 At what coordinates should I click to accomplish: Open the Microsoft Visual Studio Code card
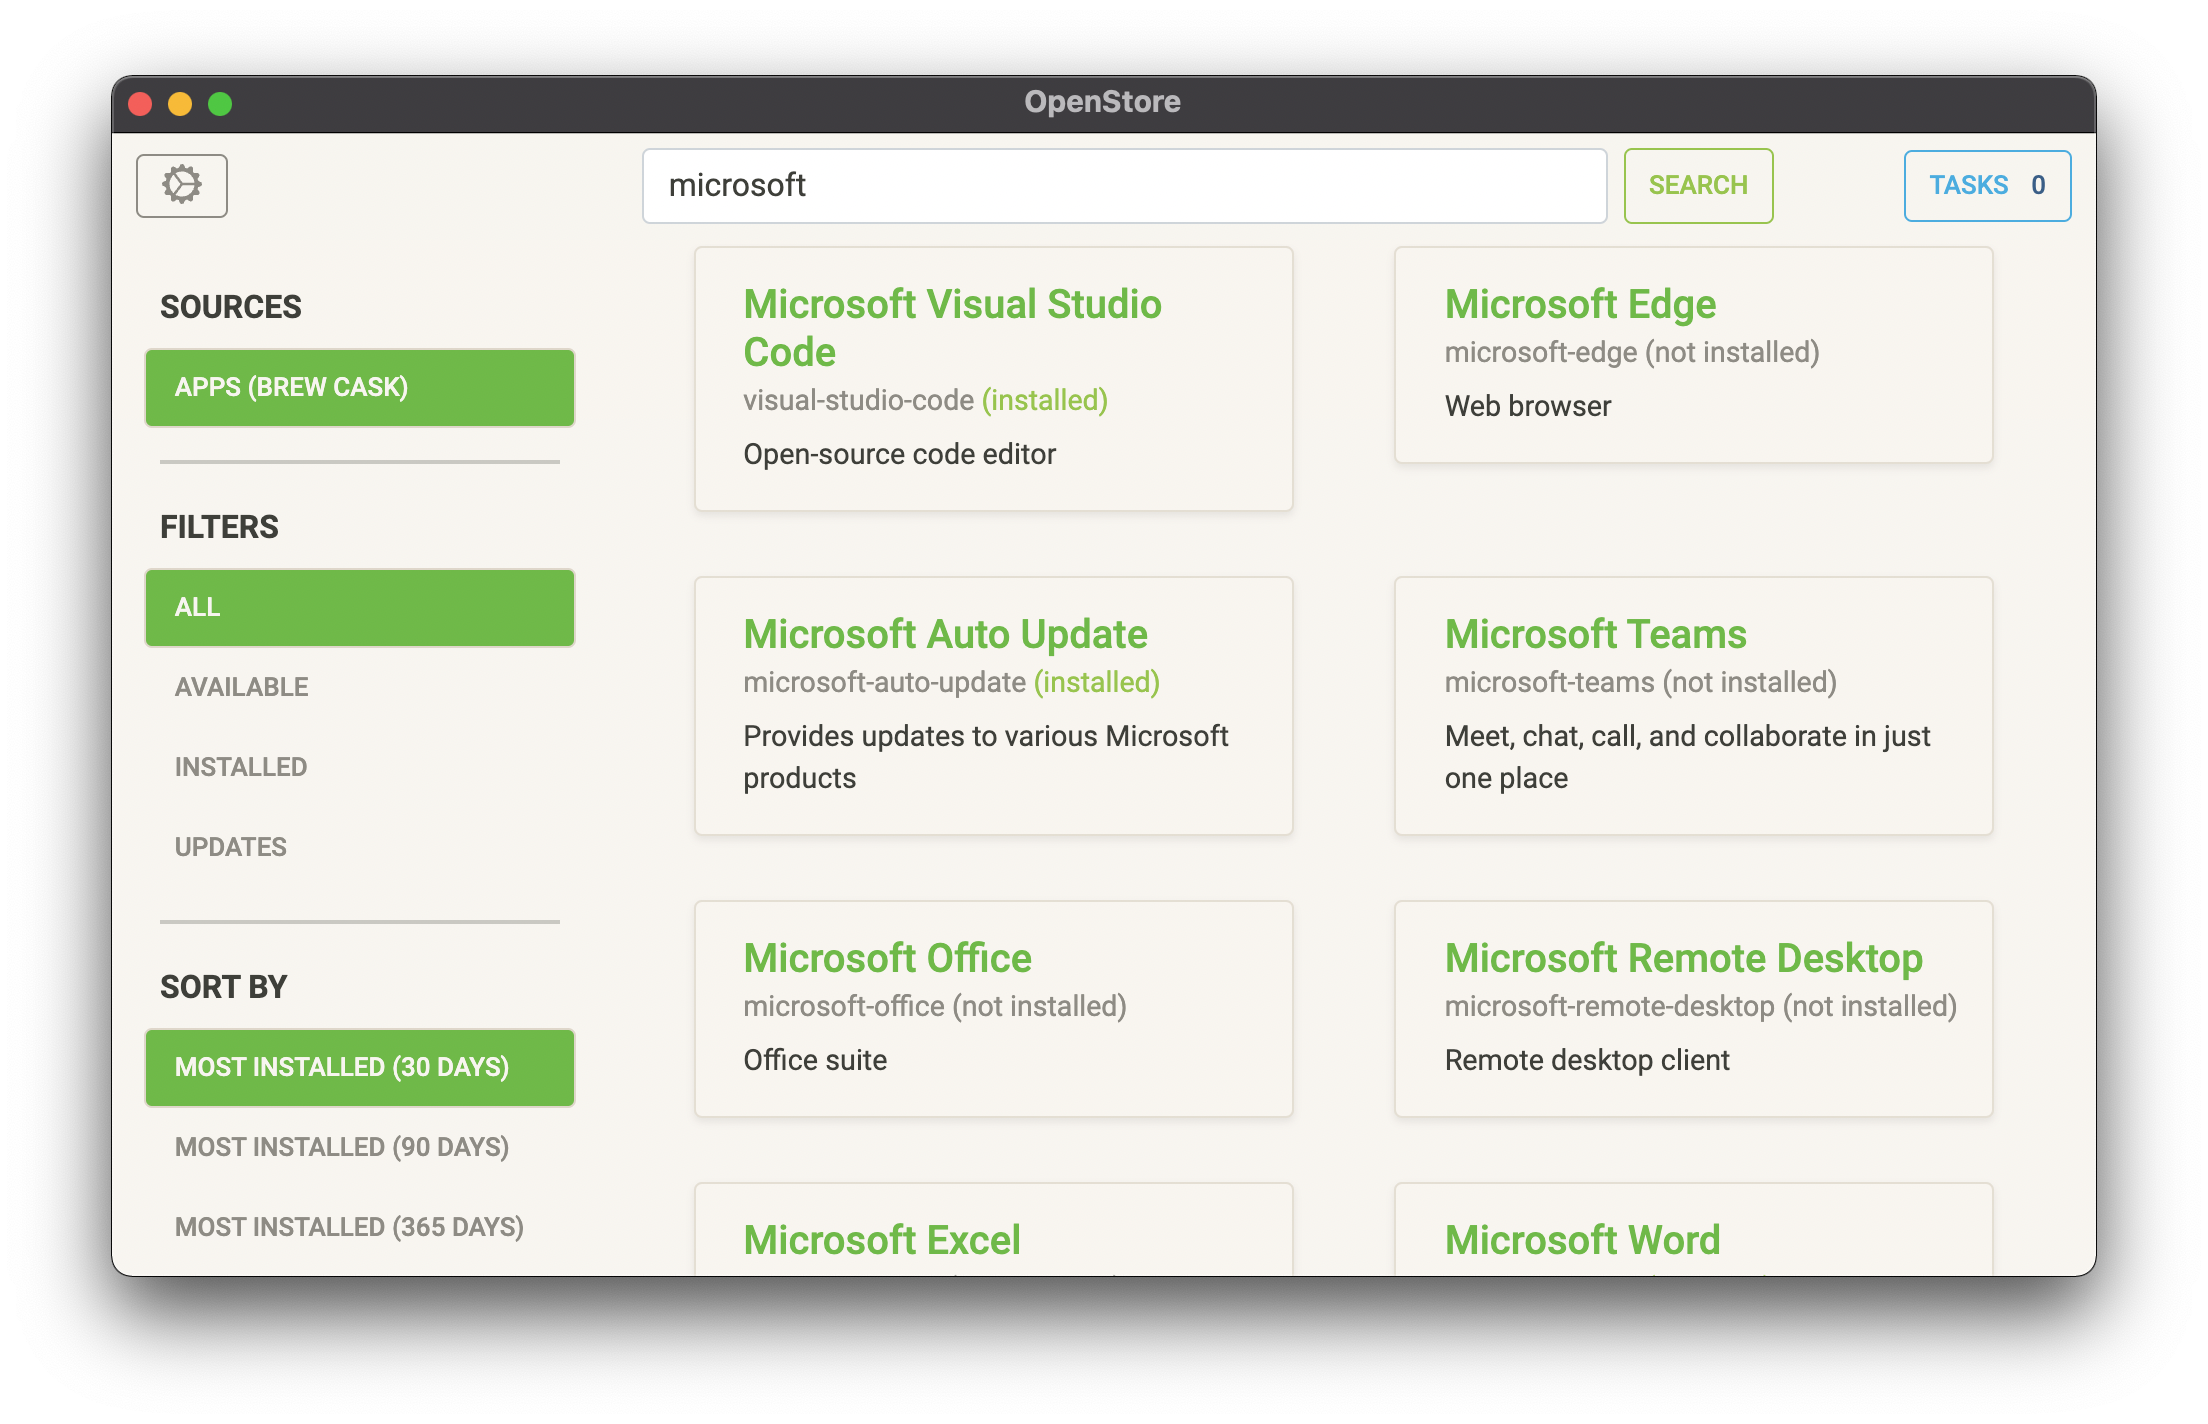pyautogui.click(x=993, y=378)
